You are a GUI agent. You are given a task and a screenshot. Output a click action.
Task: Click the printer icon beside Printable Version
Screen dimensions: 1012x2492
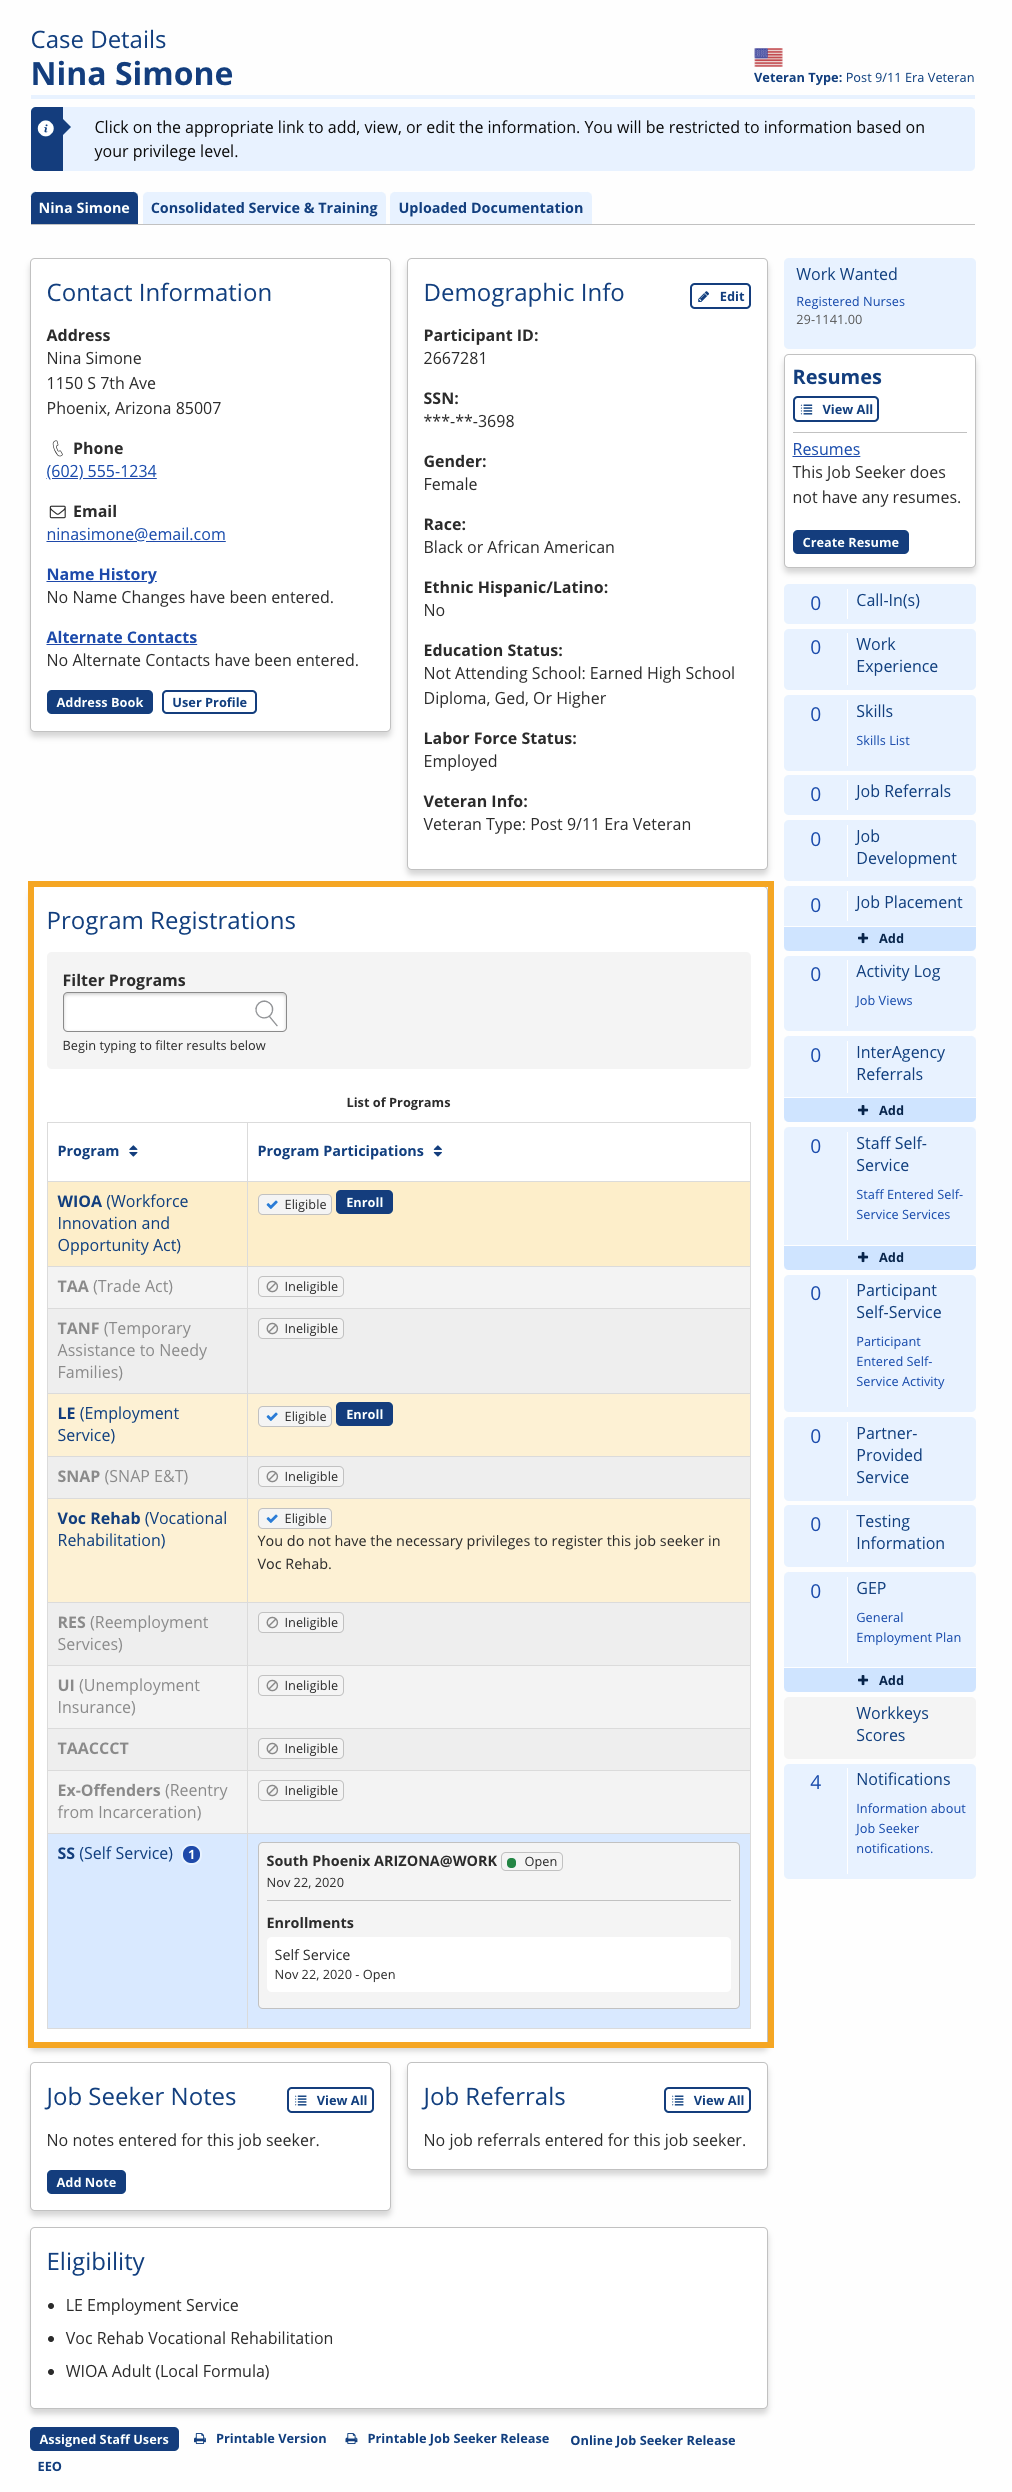pyautogui.click(x=200, y=2439)
